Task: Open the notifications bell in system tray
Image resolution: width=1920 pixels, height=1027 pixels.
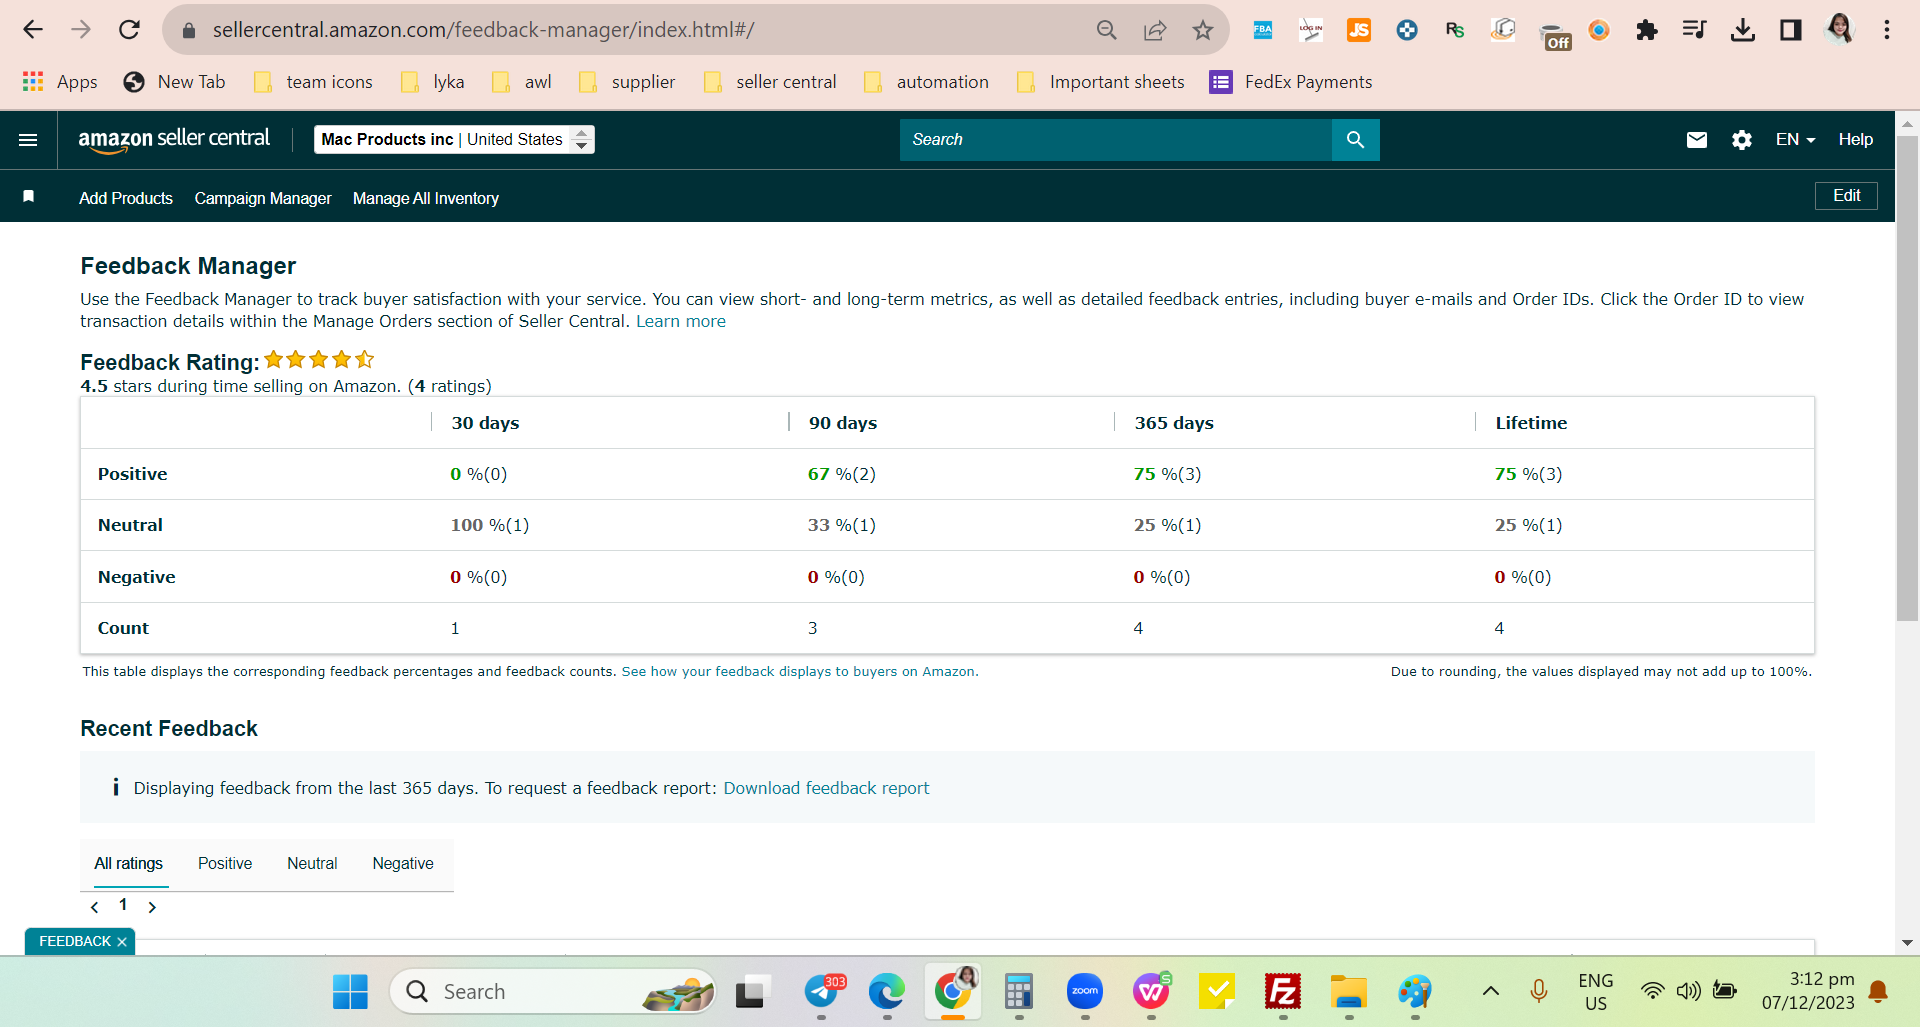Action: point(1878,992)
